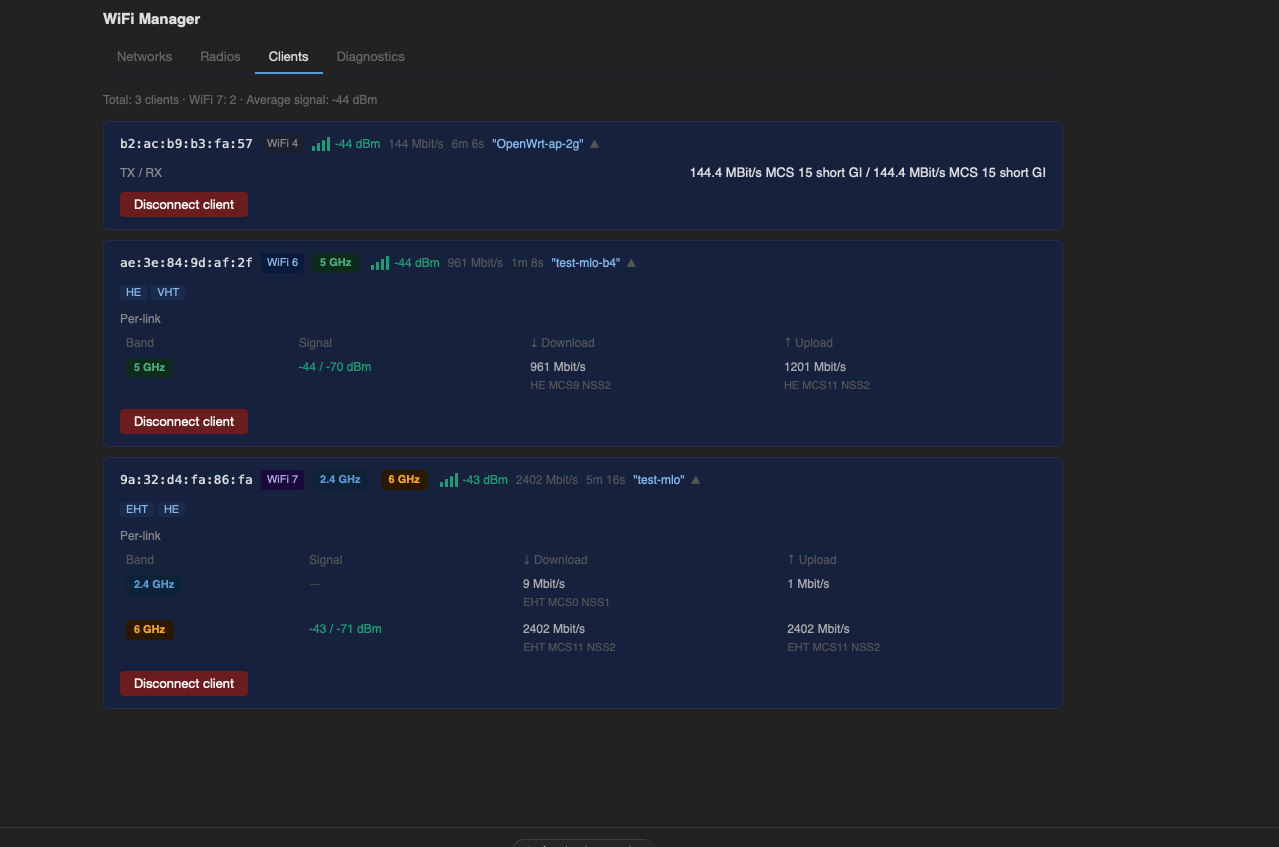Click the 1m 8s connection time
Screen dimensions: 1279x847
coord(527,263)
